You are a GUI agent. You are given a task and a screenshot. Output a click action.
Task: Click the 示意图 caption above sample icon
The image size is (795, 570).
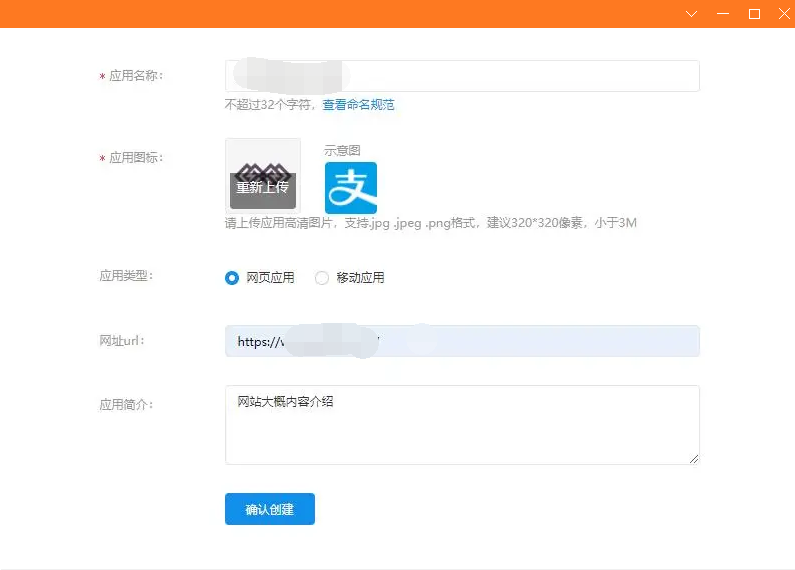click(x=342, y=150)
